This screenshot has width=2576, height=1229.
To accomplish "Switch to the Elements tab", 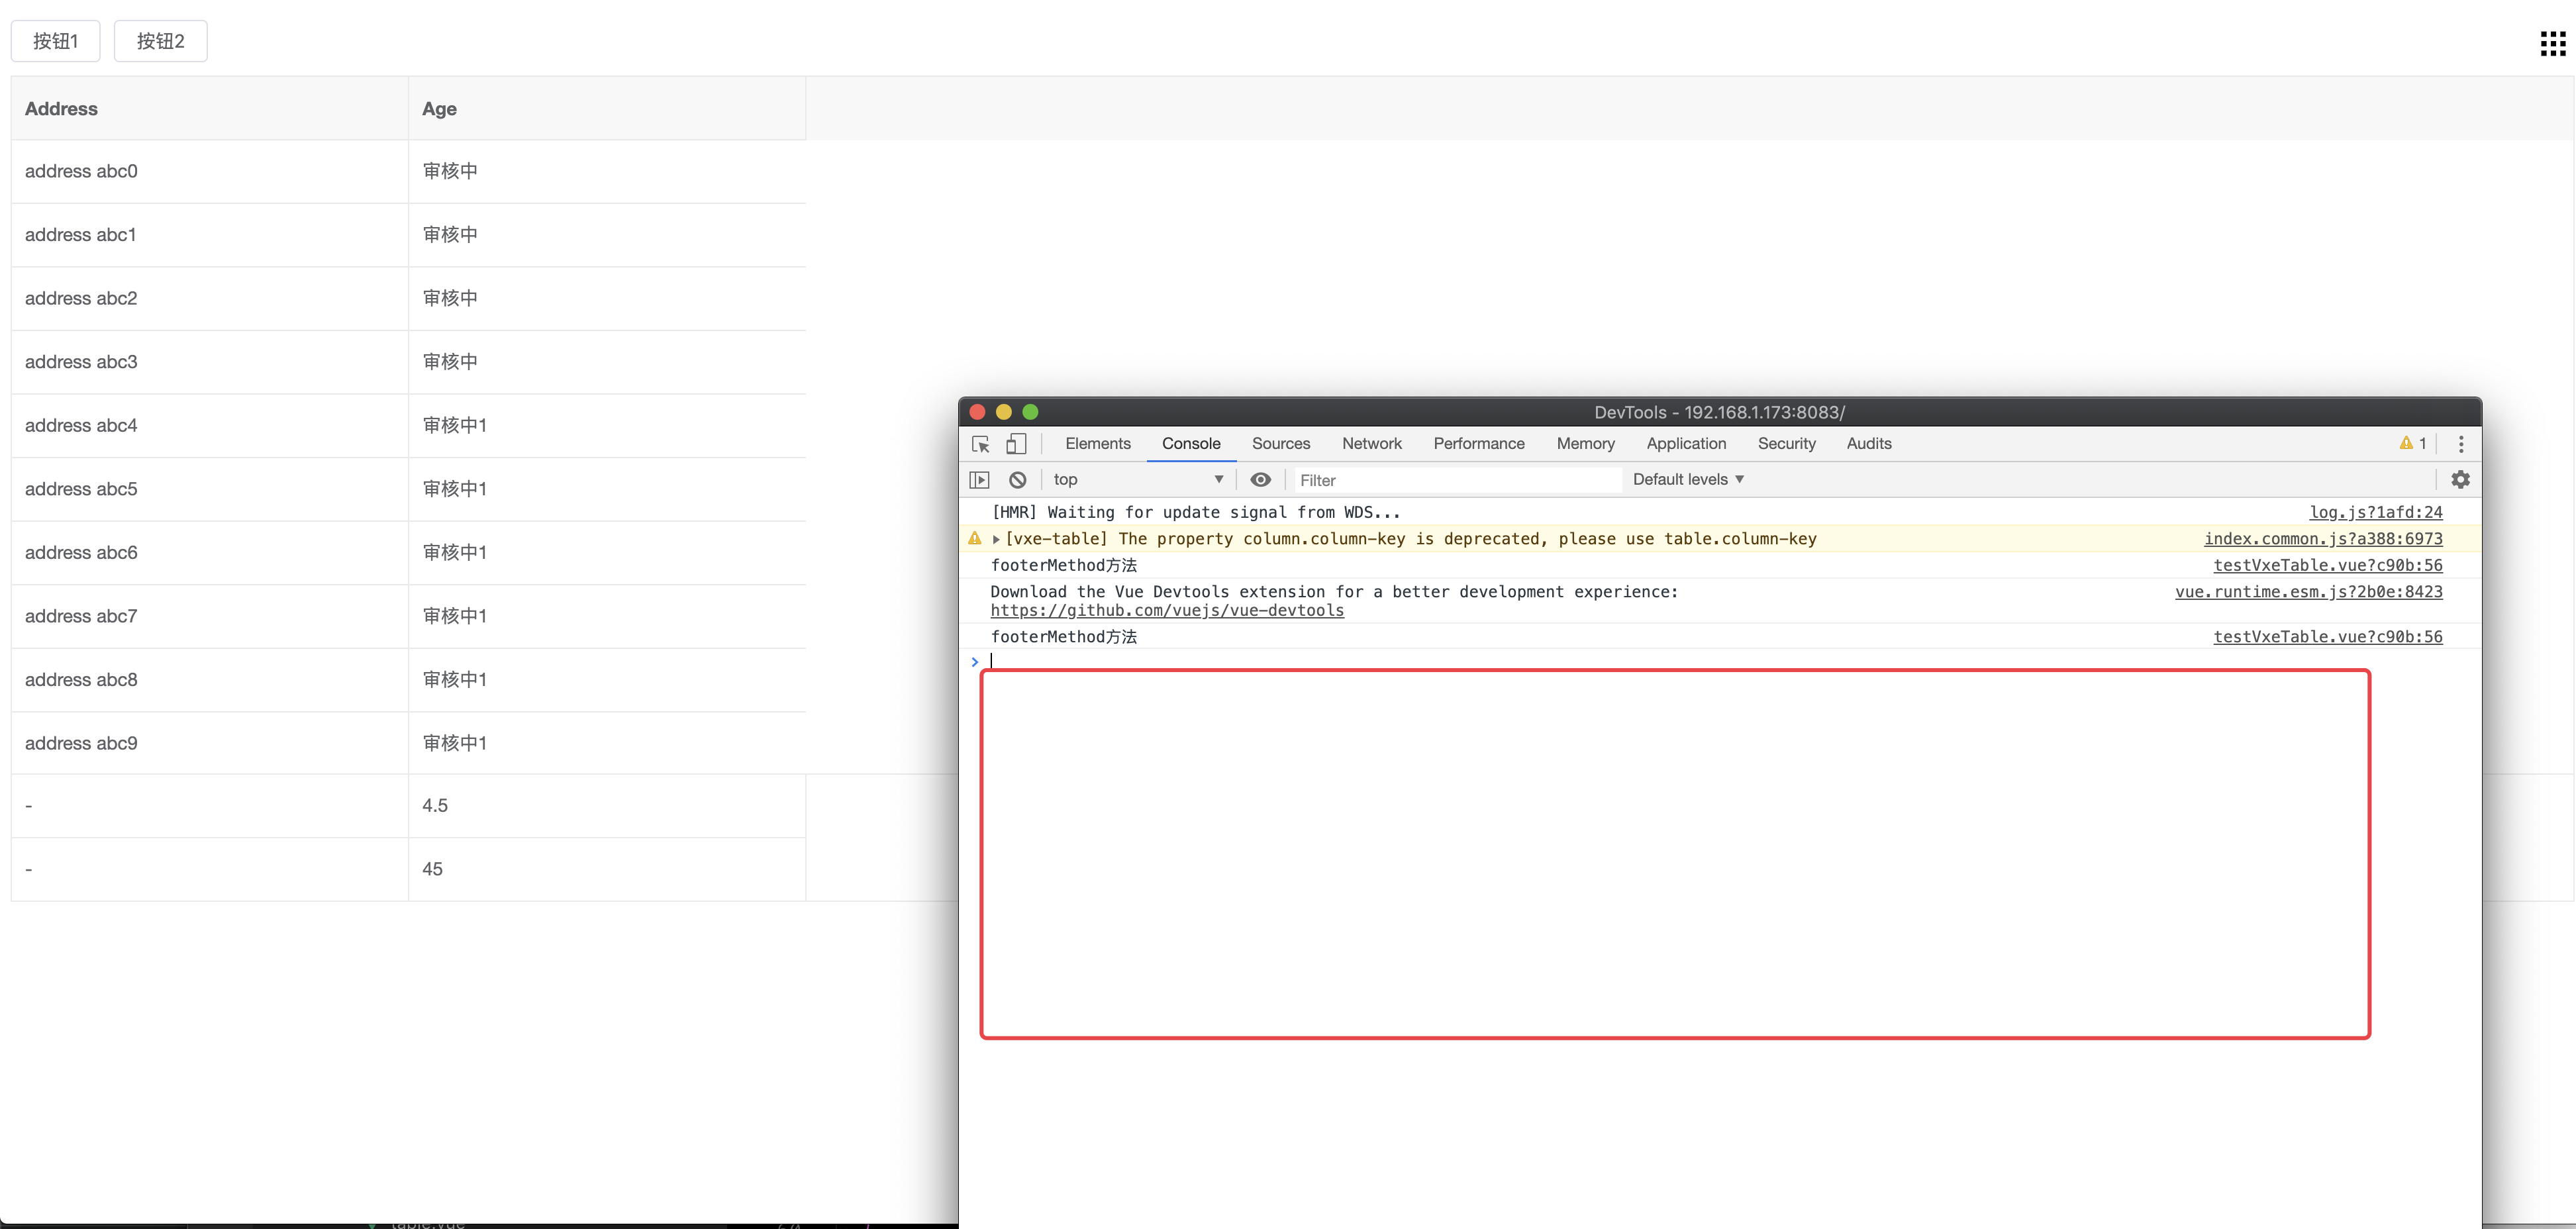I will click(1097, 444).
